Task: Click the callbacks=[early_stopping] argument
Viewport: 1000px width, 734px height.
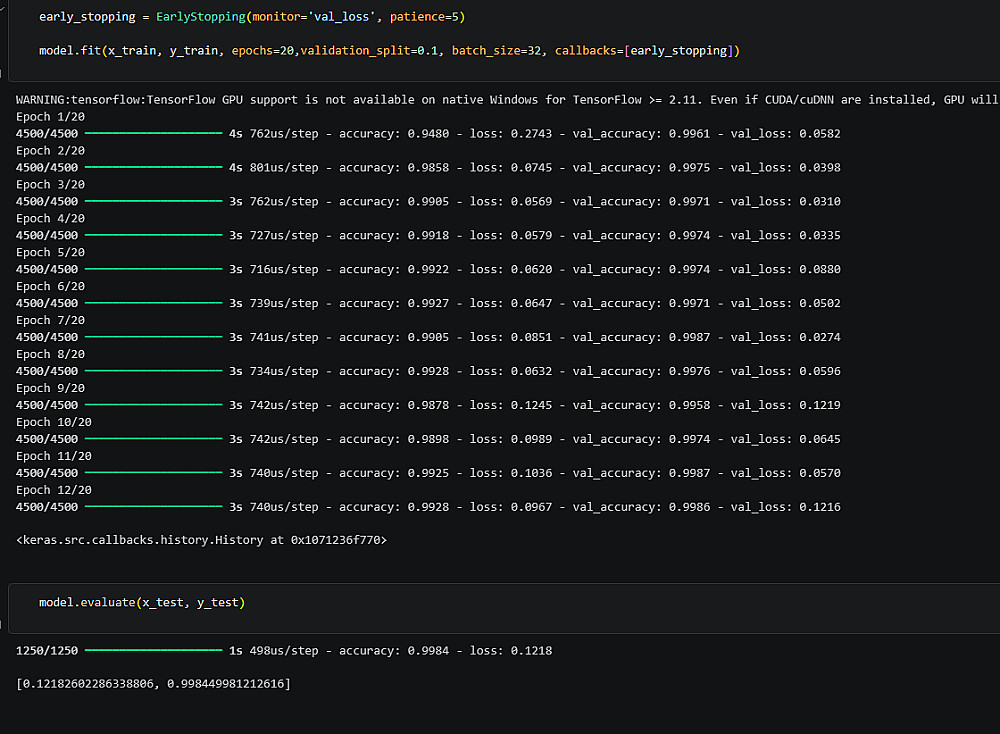Action: pyautogui.click(x=647, y=50)
